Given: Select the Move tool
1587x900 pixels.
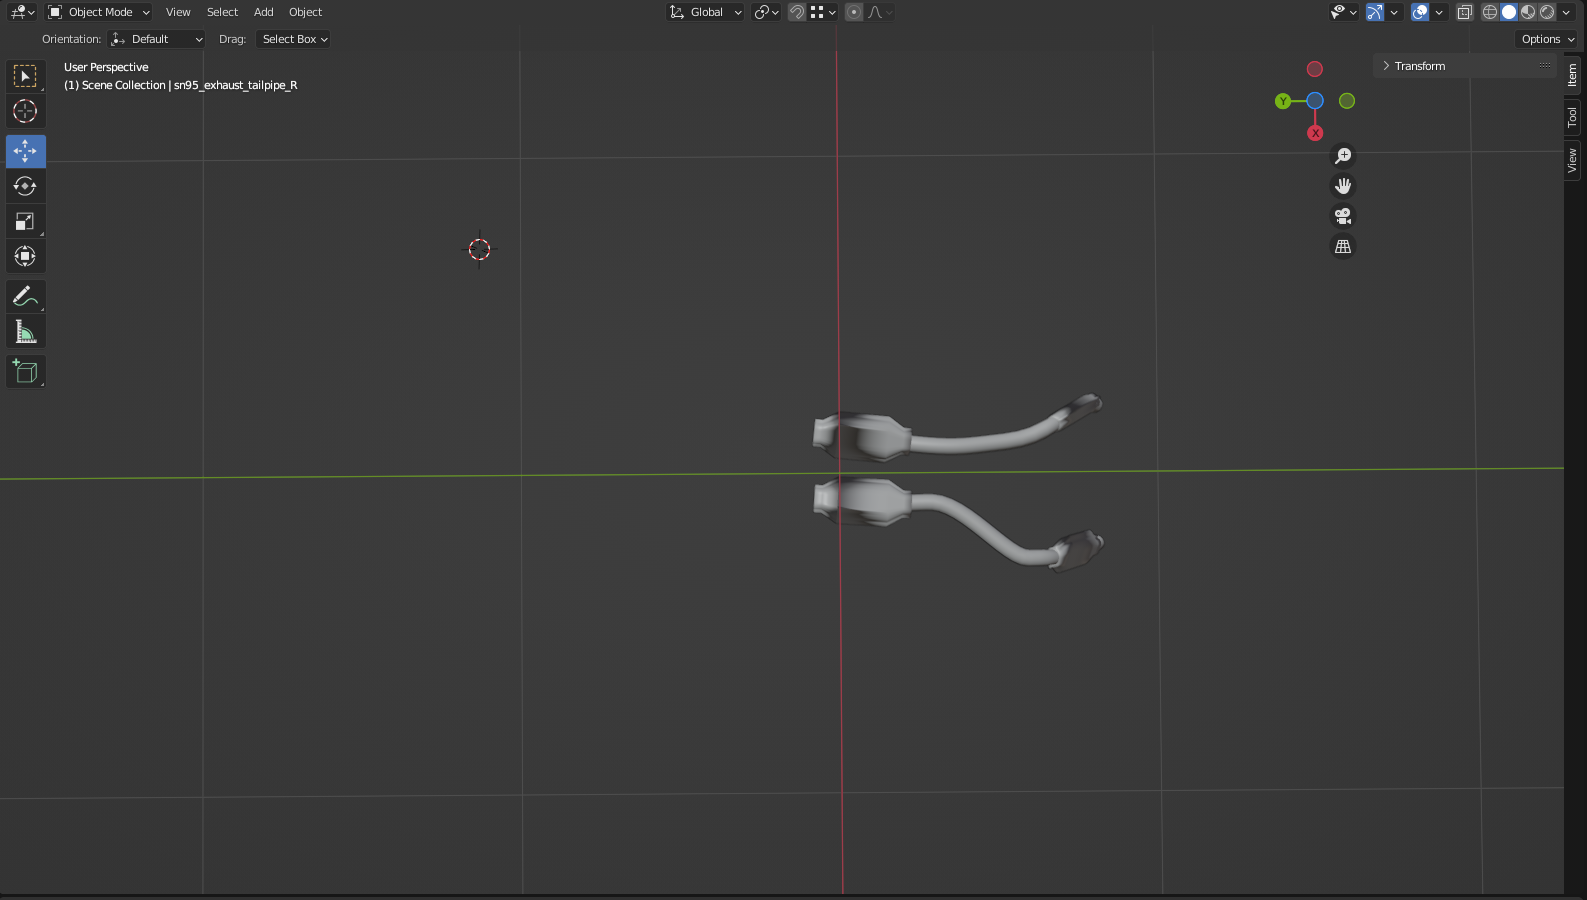Looking at the screenshot, I should coord(25,151).
